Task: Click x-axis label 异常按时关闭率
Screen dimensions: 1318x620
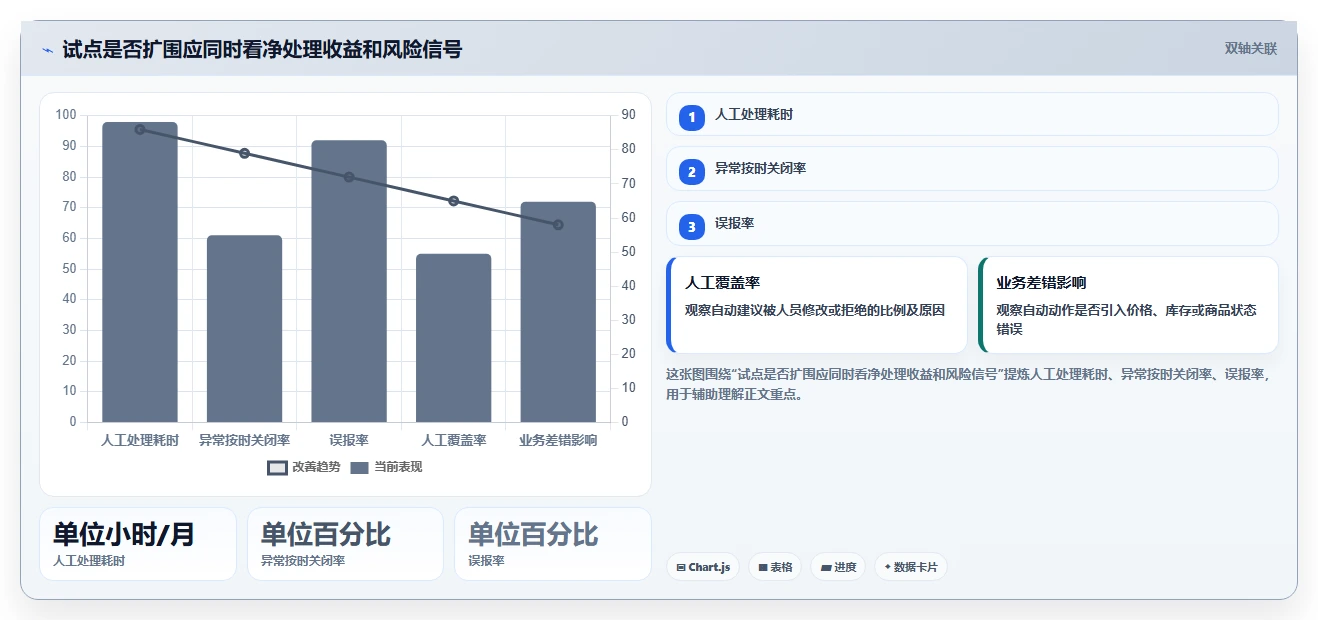Action: tap(244, 440)
